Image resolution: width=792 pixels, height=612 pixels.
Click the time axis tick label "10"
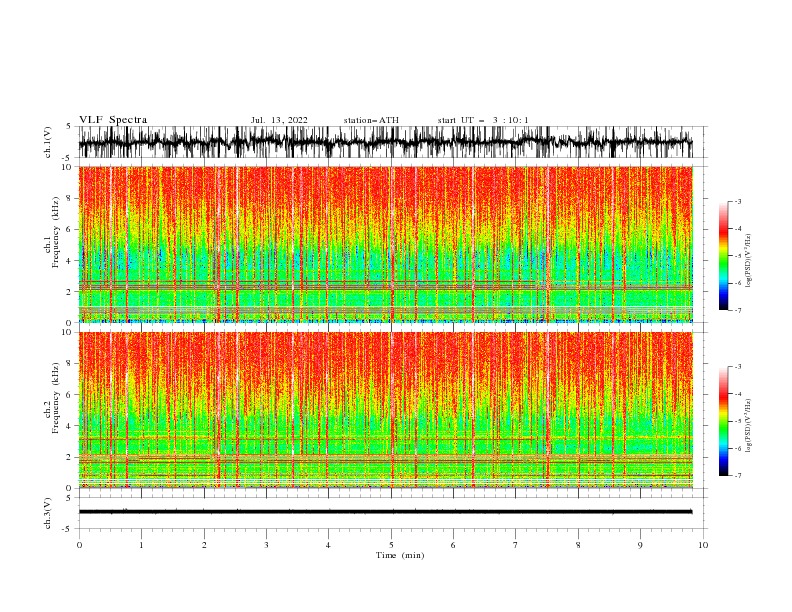click(x=703, y=545)
